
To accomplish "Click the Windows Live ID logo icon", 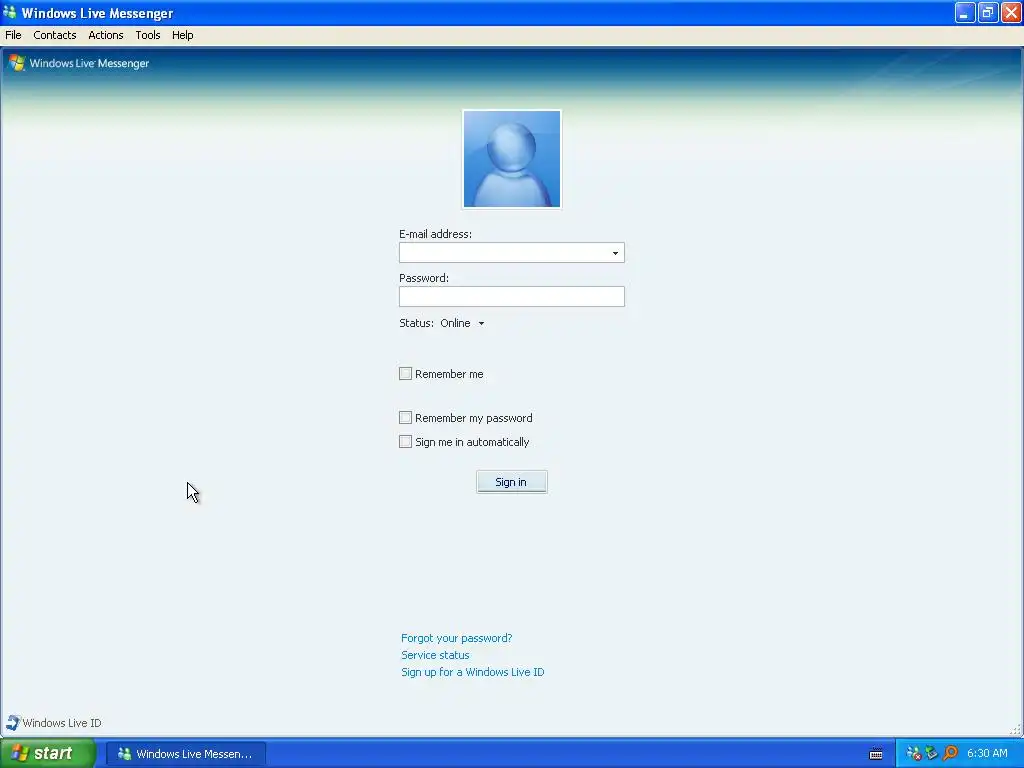I will [12, 722].
